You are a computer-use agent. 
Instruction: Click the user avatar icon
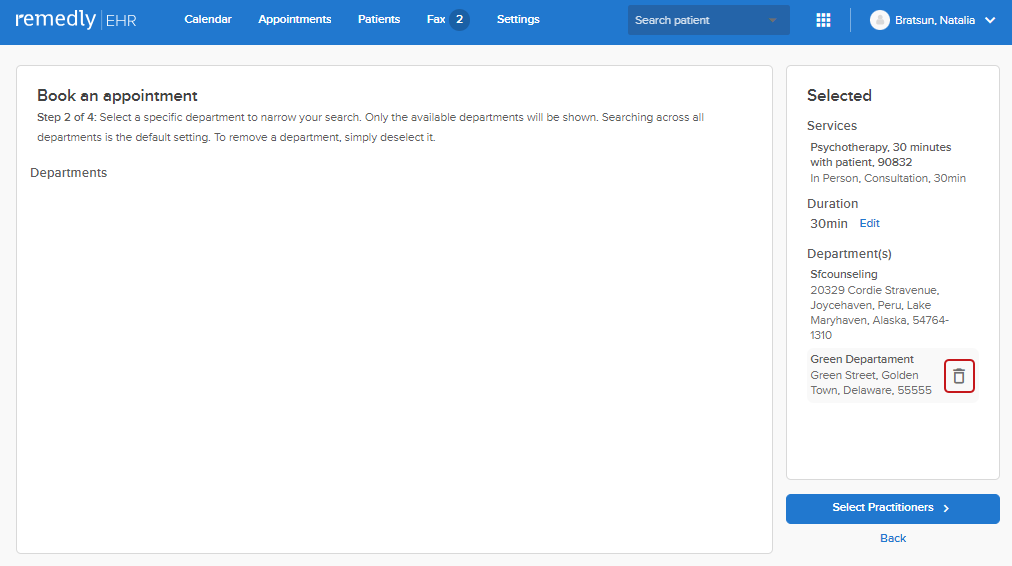point(879,20)
